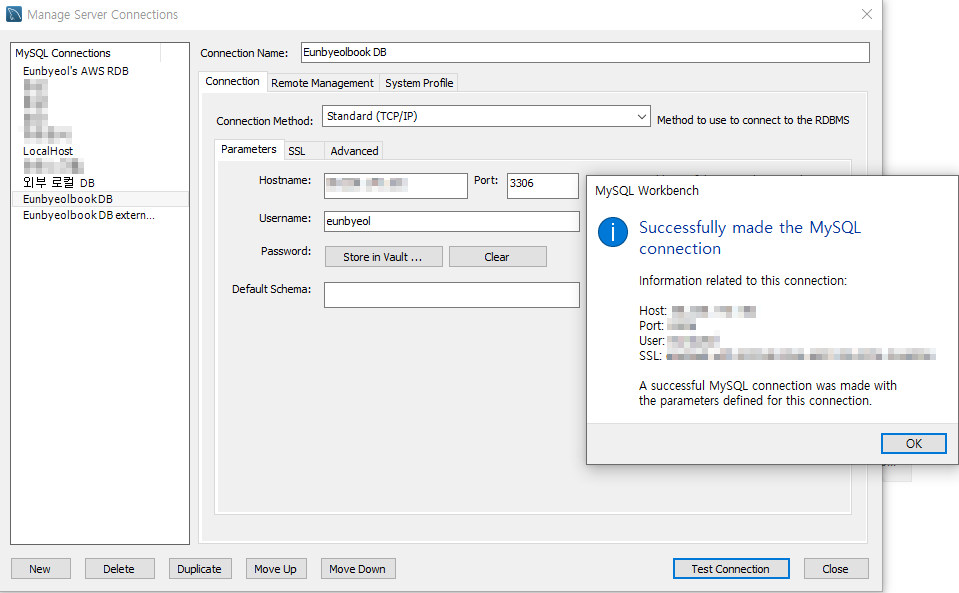Select the Parameters sub-tab
The height and width of the screenshot is (593, 959).
click(249, 149)
